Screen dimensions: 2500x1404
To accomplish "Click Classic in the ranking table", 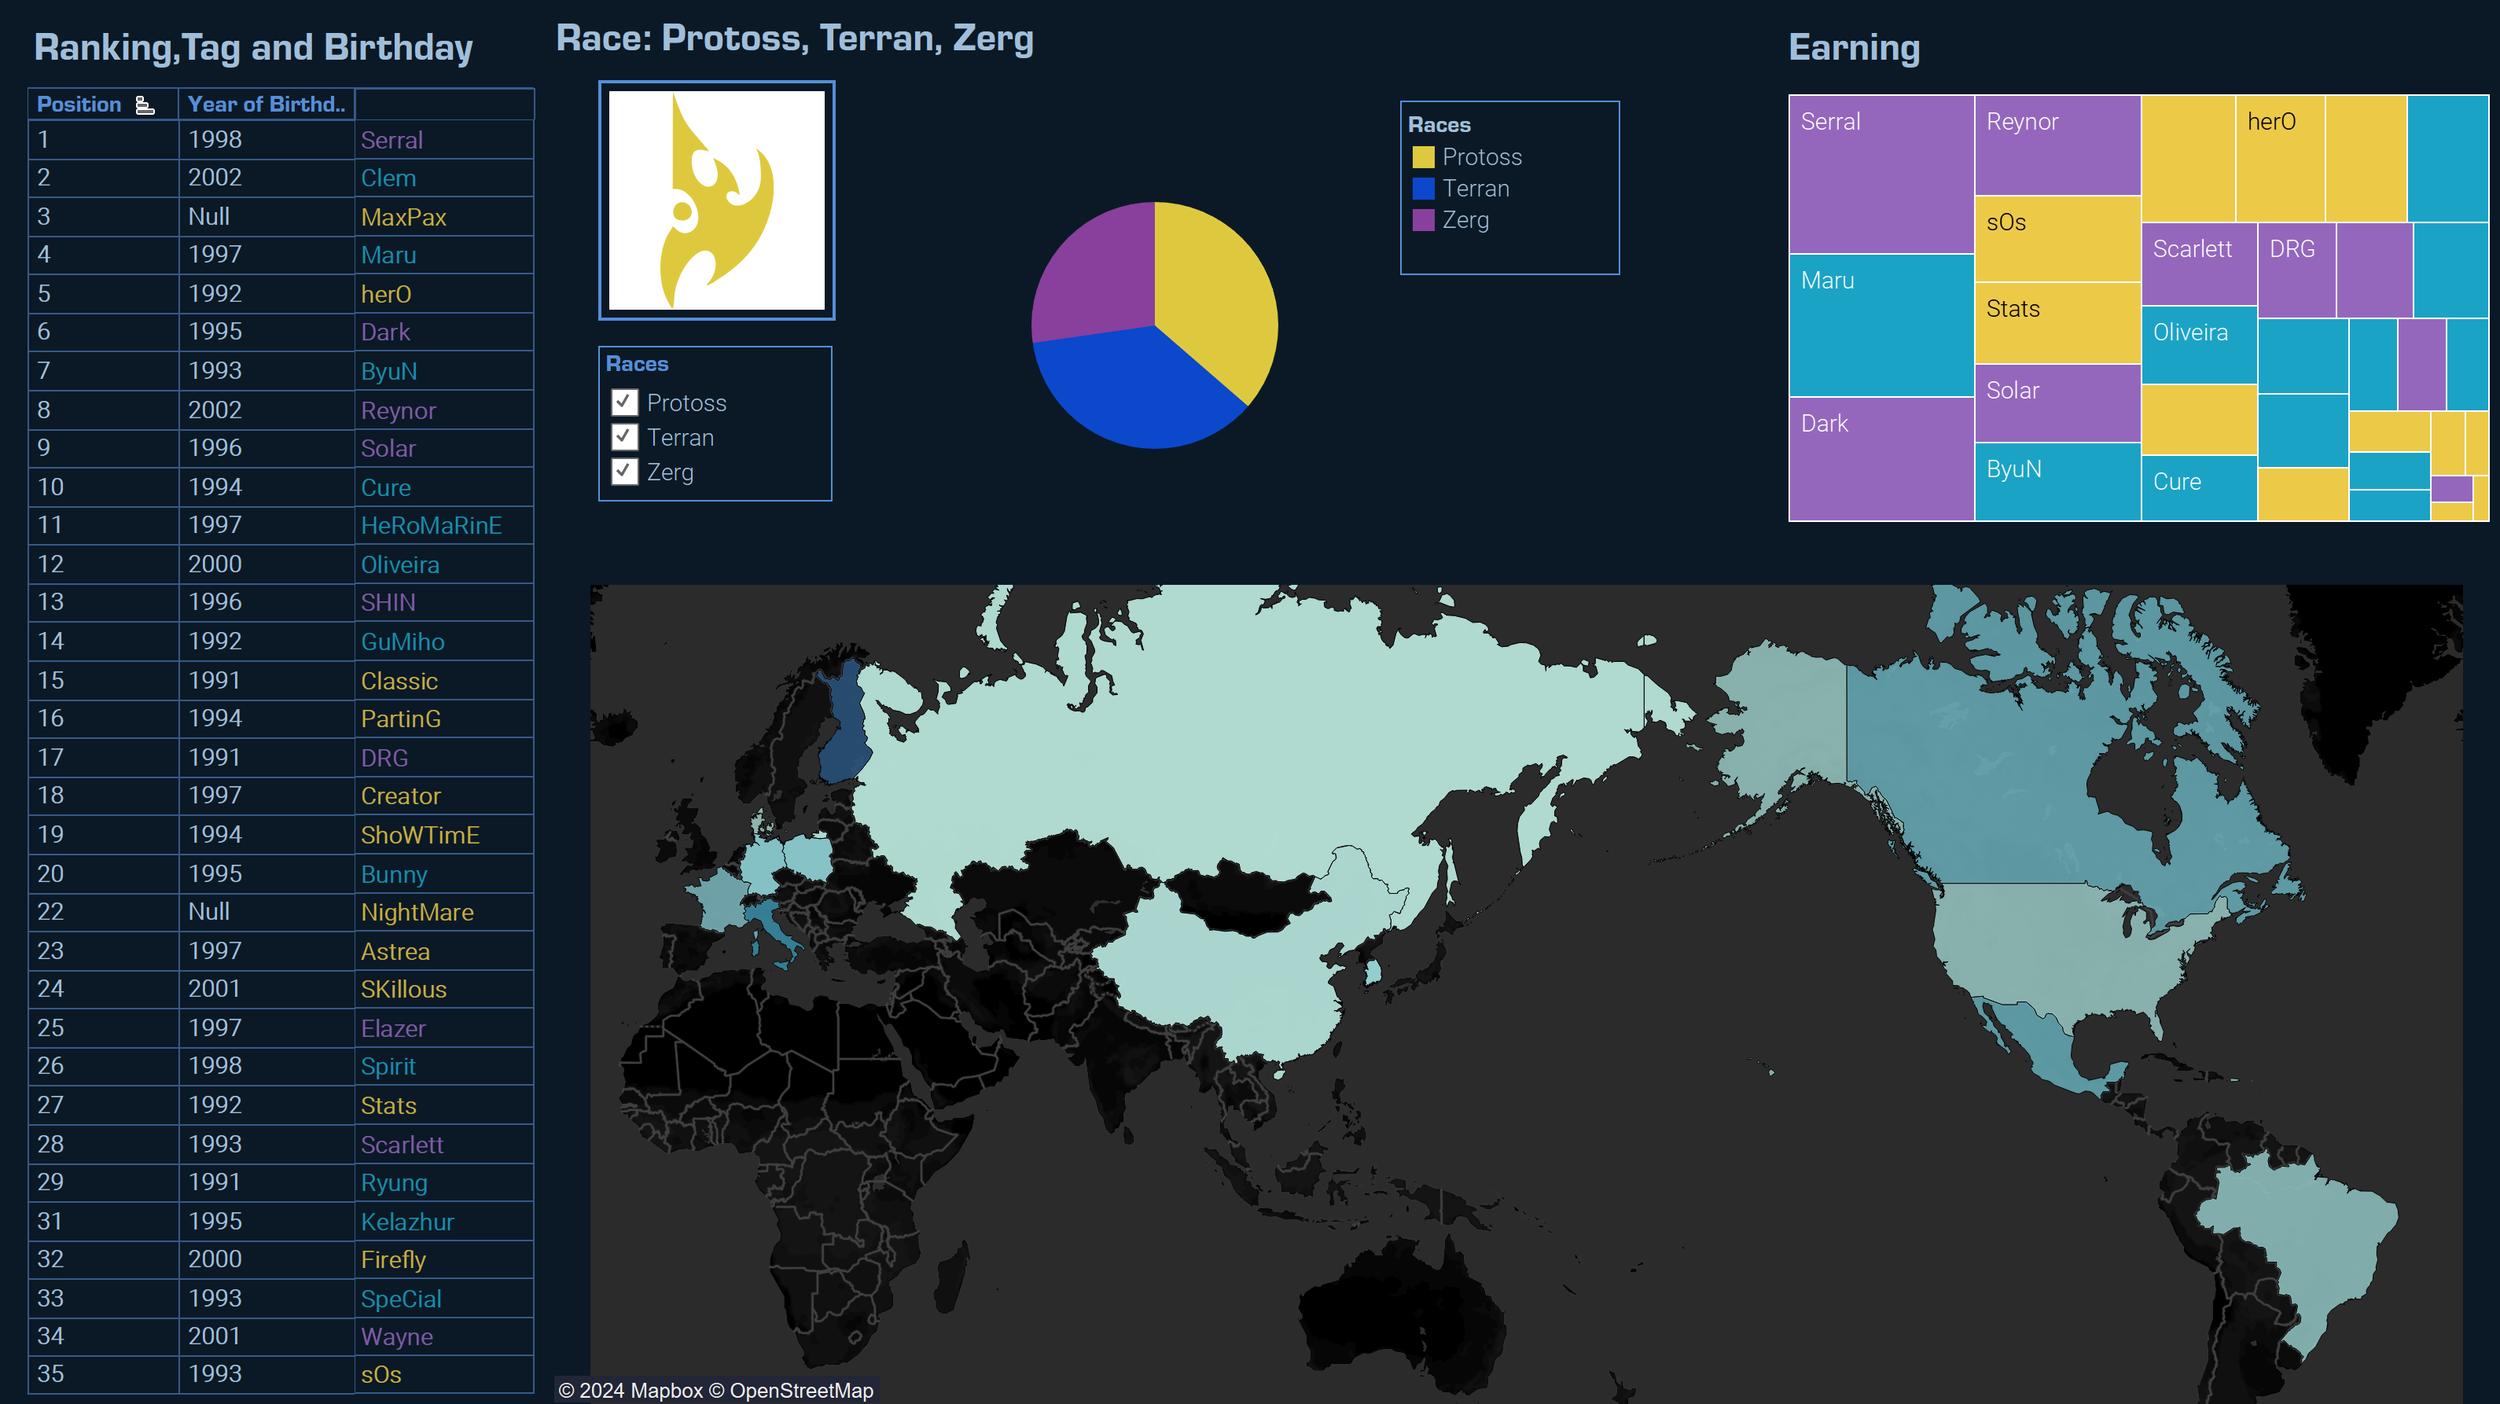I will click(399, 680).
